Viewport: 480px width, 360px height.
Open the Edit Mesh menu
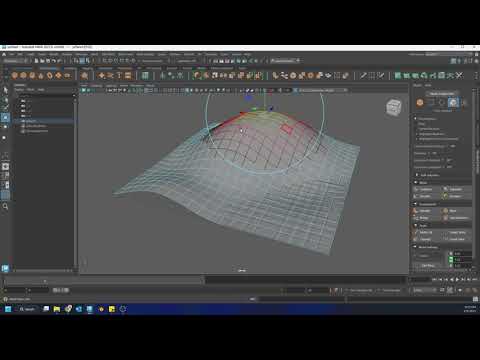click(x=108, y=54)
